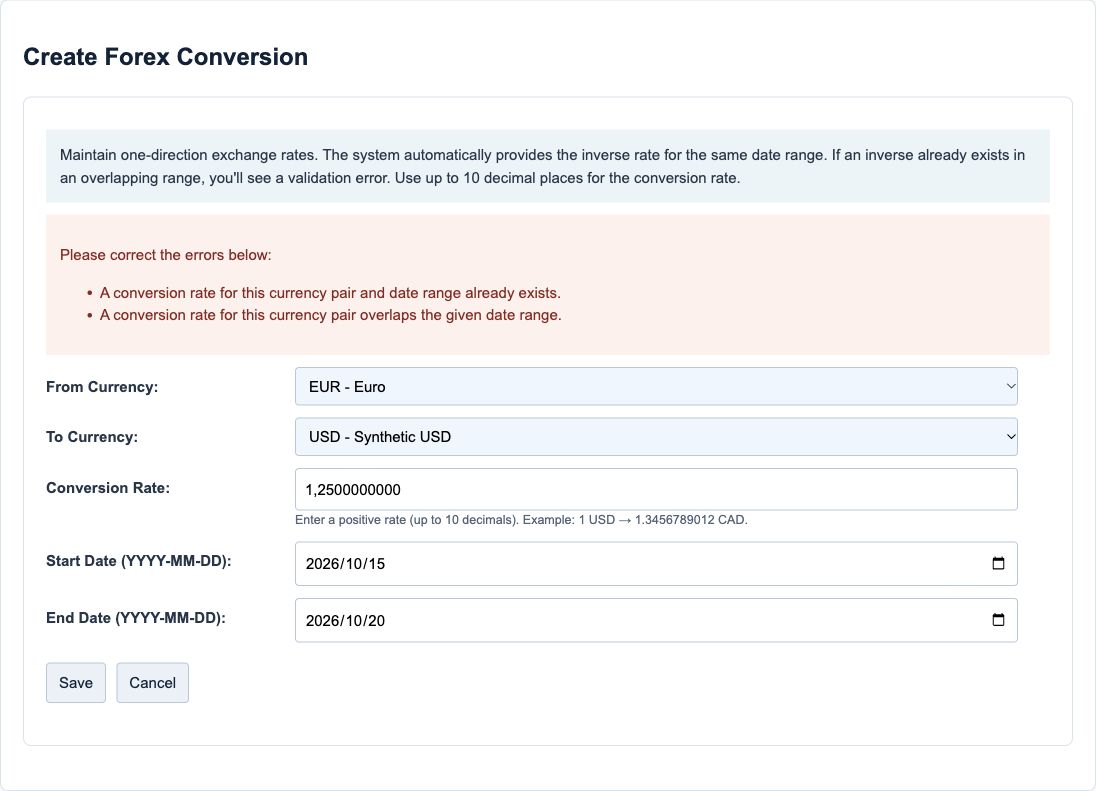The height and width of the screenshot is (791, 1096).
Task: Click the 'From Currency:' label
Action: tap(102, 387)
